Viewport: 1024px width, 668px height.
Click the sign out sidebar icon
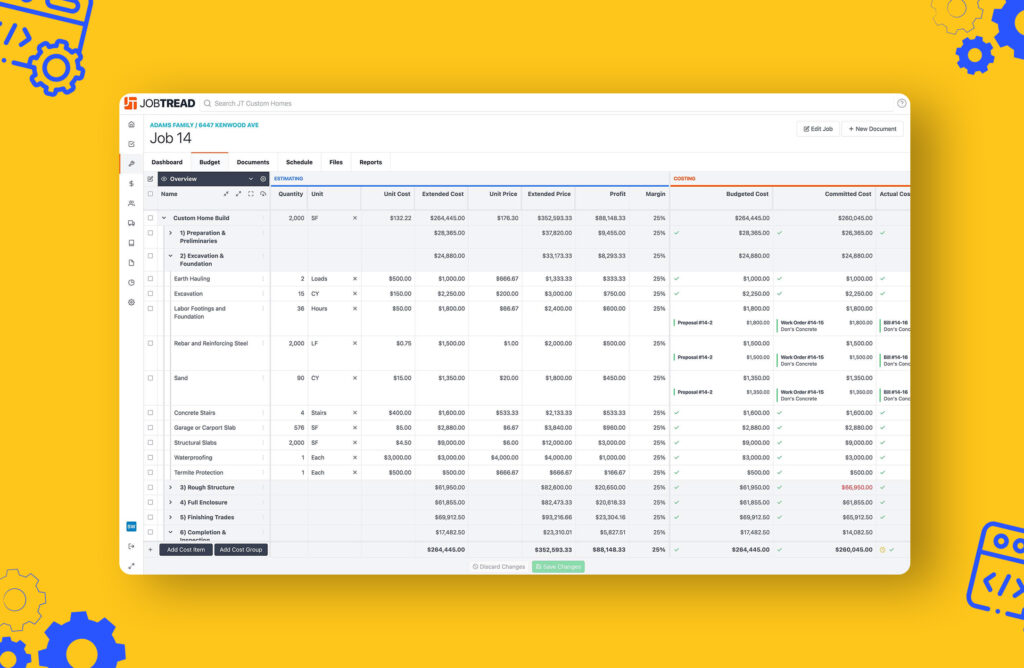coord(131,546)
